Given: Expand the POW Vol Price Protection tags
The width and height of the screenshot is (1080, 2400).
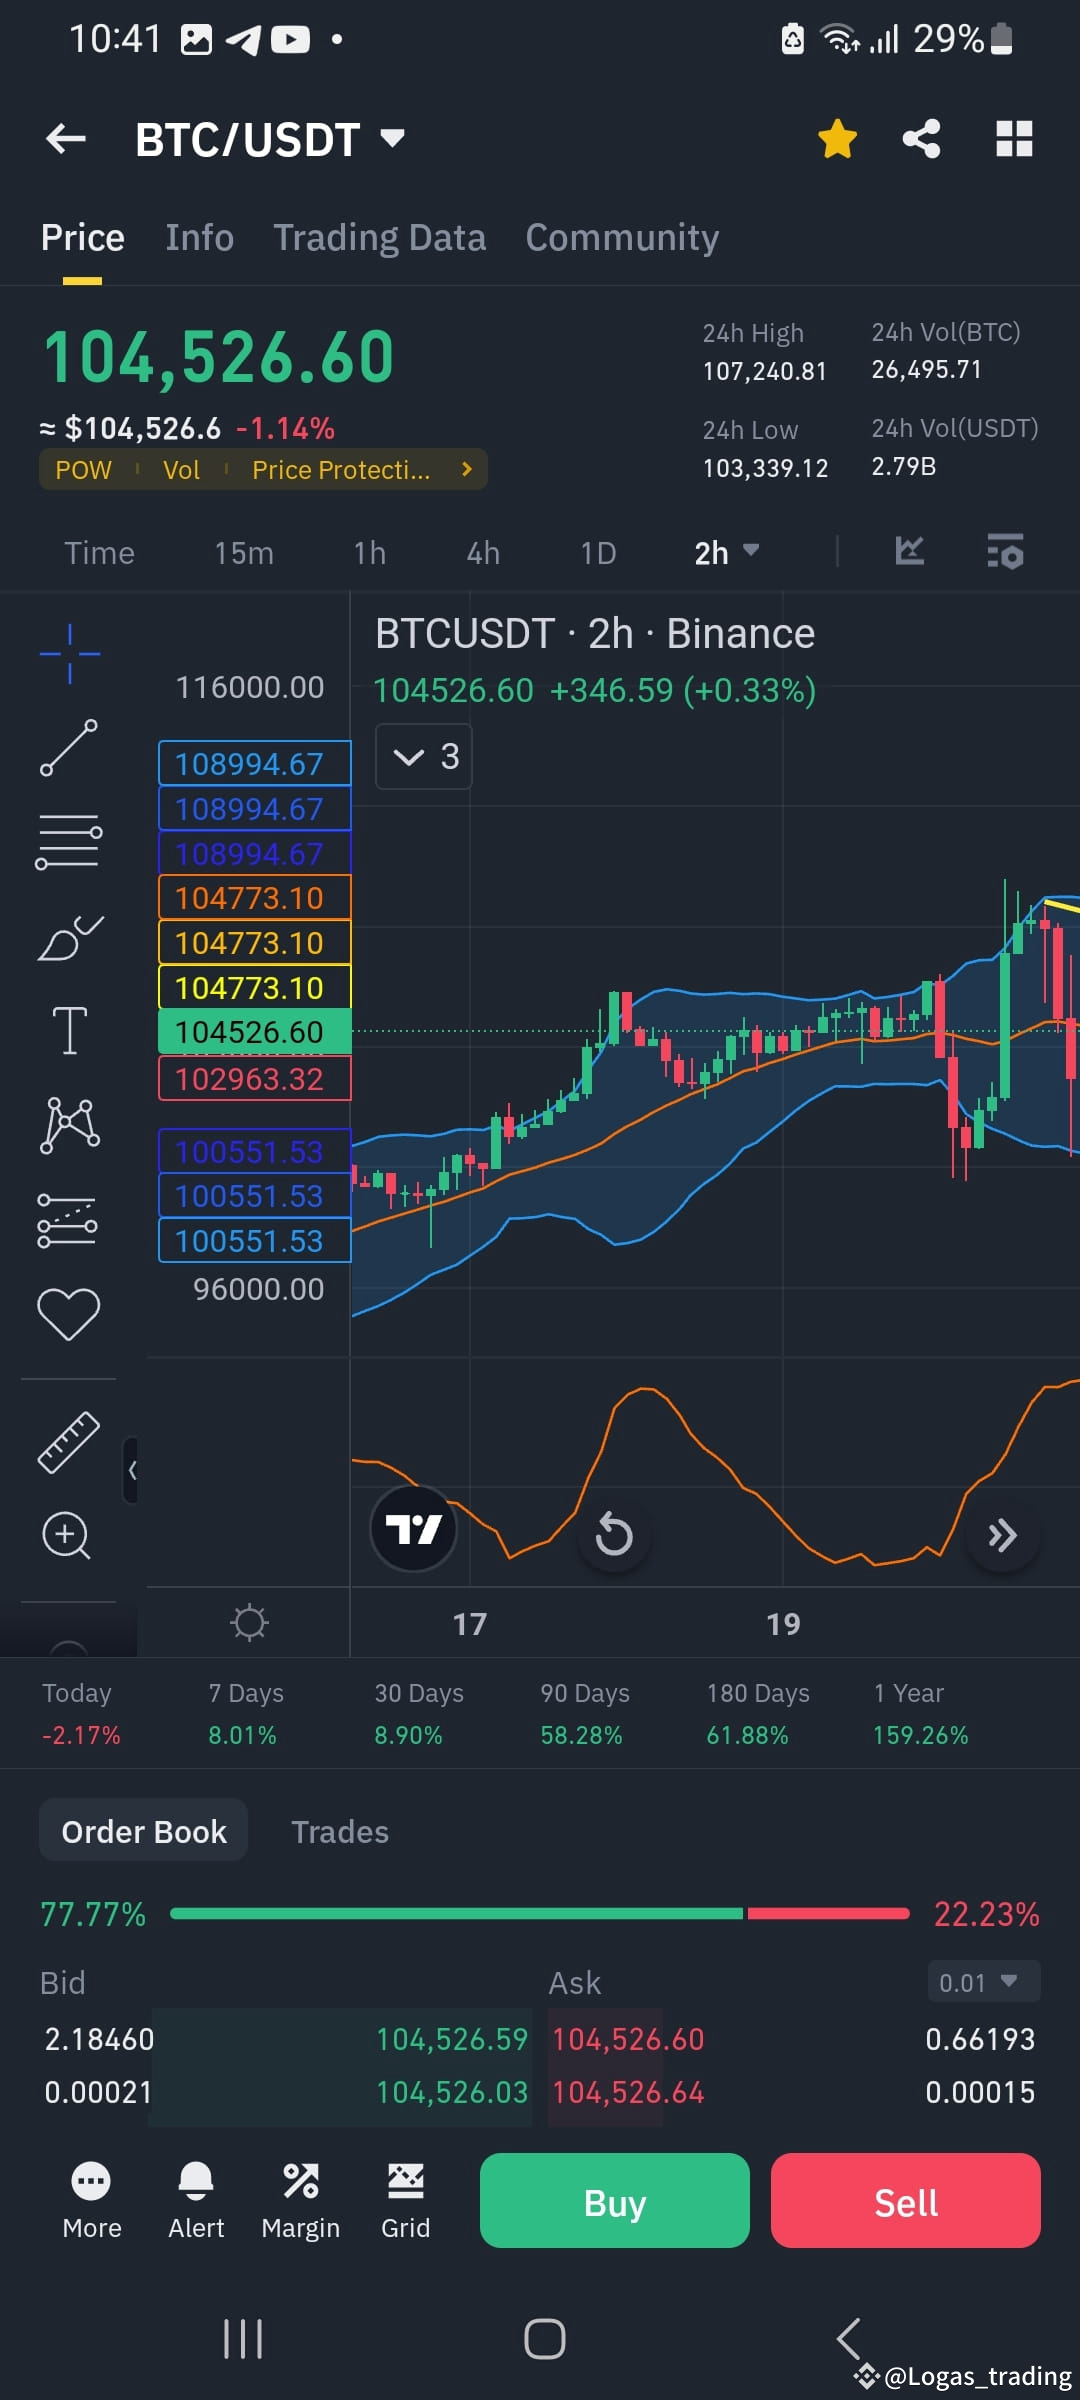Looking at the screenshot, I should pyautogui.click(x=263, y=470).
